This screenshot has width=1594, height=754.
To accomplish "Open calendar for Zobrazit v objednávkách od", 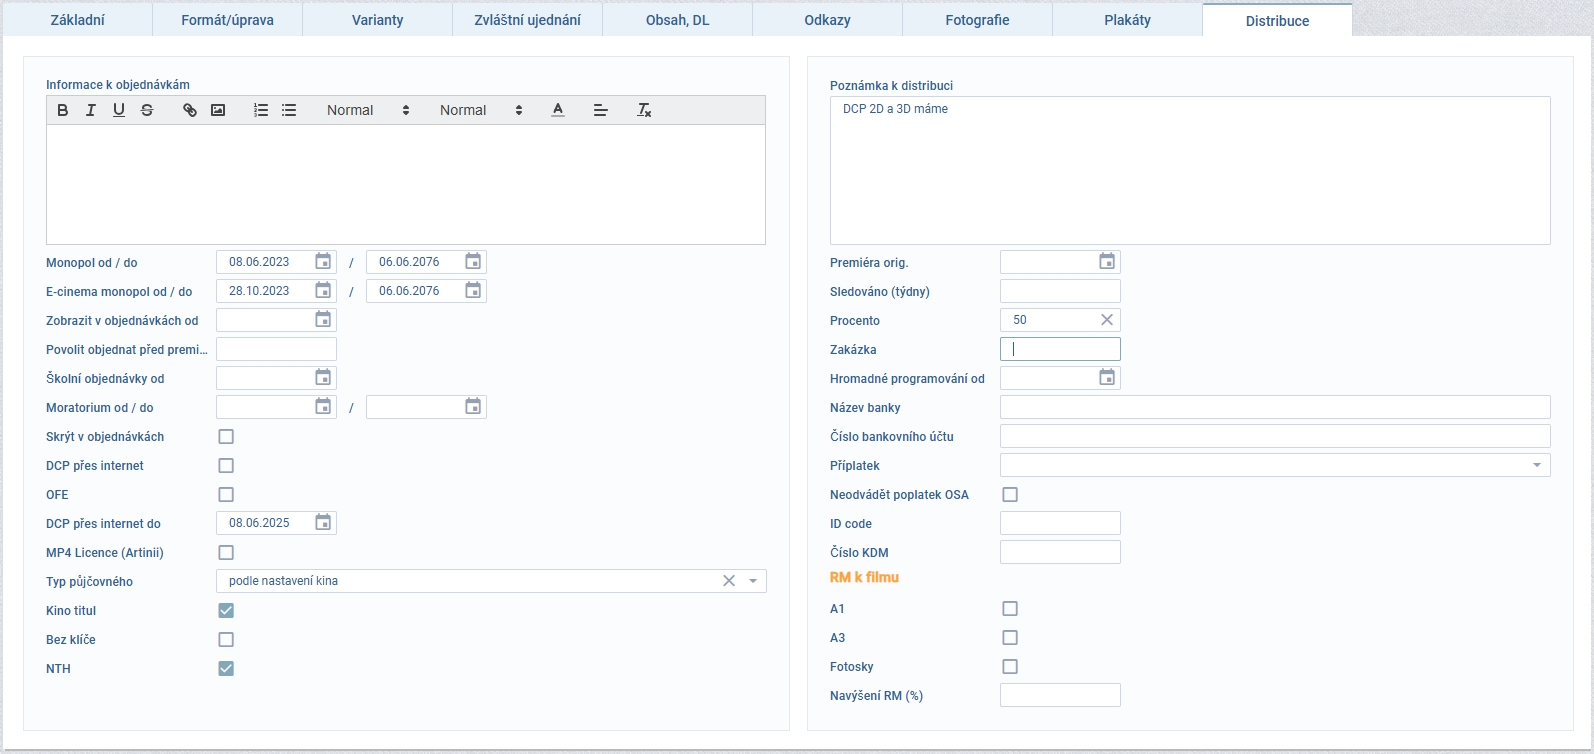I will coord(323,320).
